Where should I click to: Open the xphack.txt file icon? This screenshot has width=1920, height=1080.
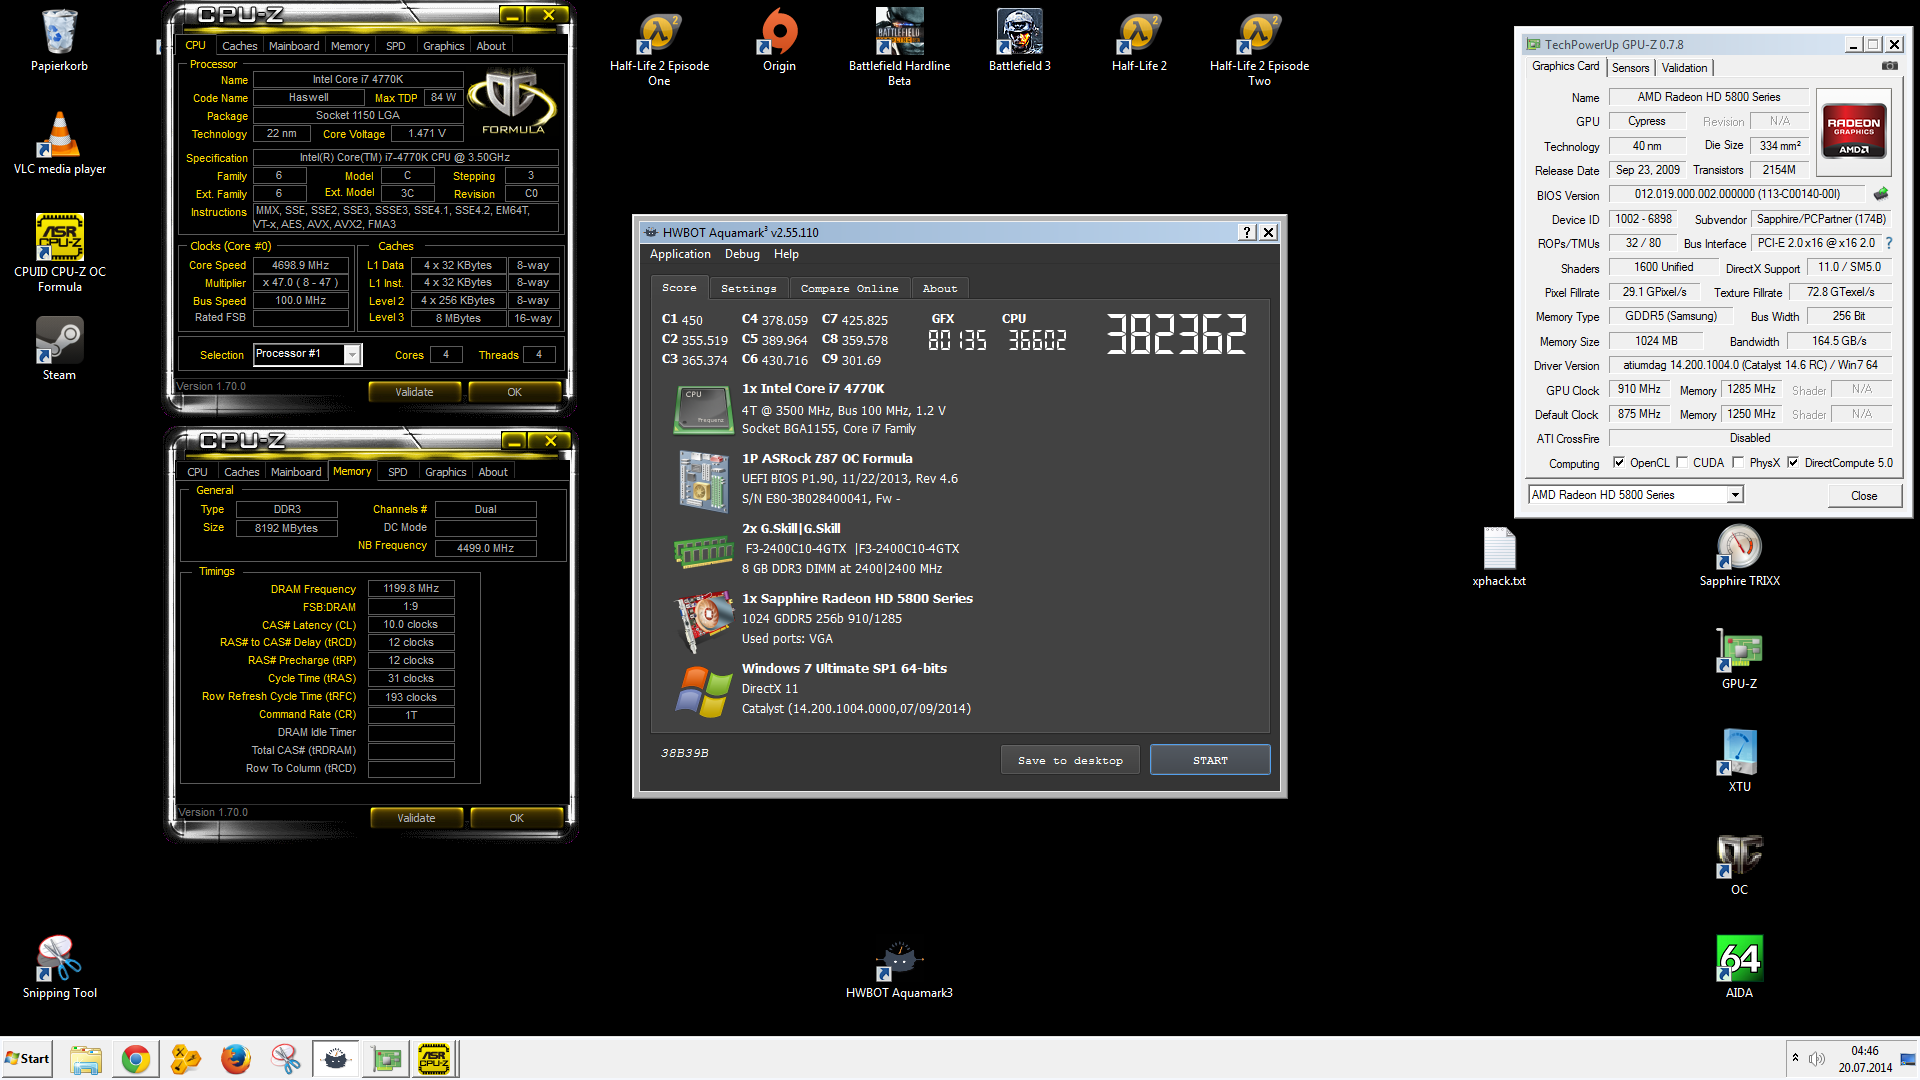click(x=1500, y=556)
